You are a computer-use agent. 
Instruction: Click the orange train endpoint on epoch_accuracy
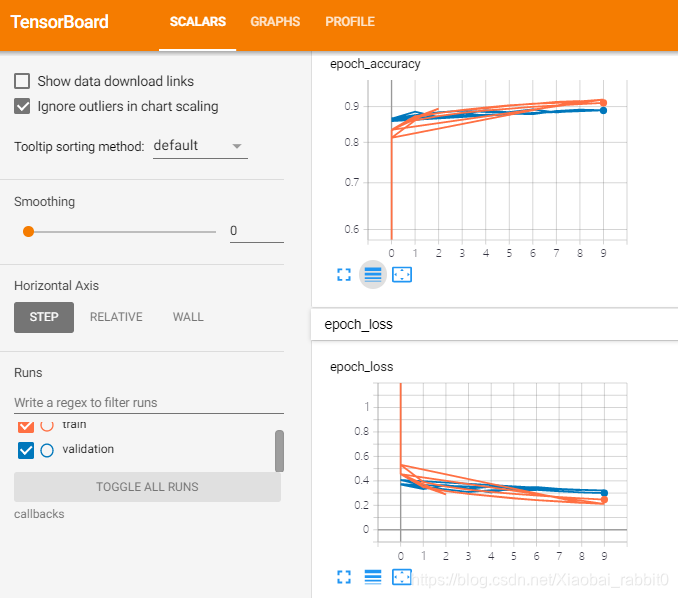click(603, 102)
